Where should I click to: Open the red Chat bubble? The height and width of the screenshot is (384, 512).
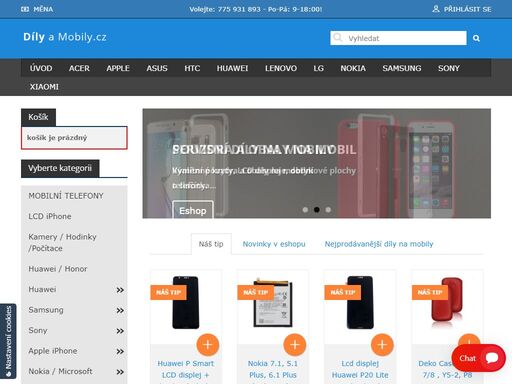point(478,358)
